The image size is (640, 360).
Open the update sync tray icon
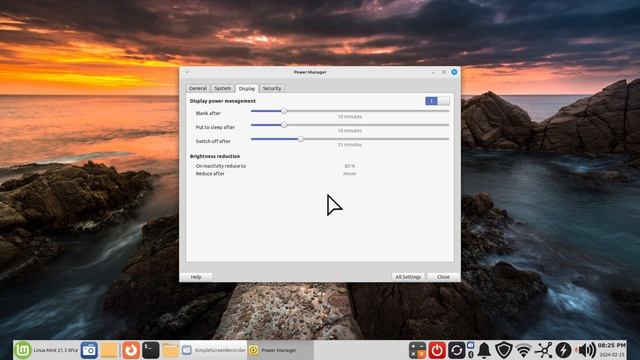point(456,350)
